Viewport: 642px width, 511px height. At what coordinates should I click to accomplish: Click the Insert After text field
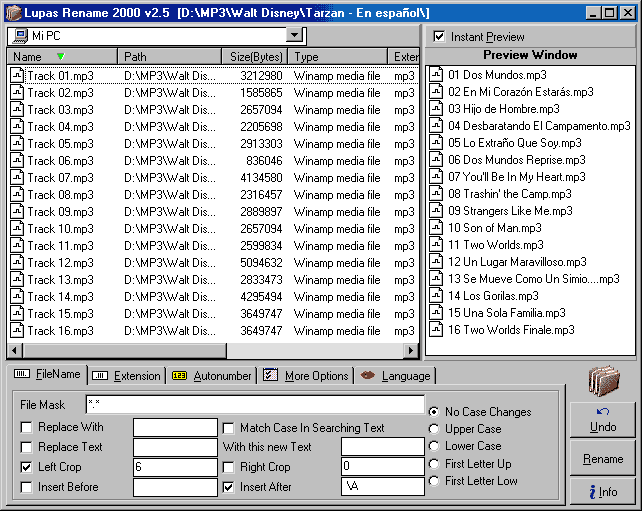383,486
